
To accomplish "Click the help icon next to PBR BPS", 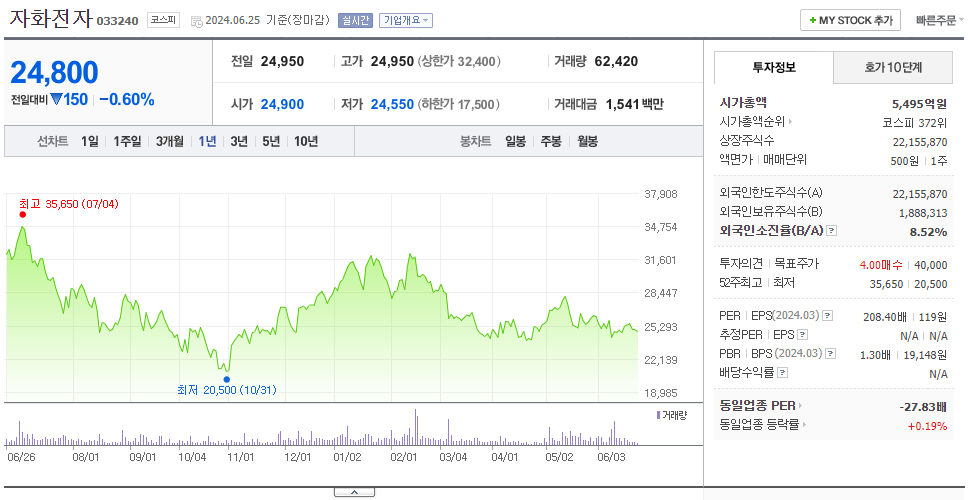I will point(831,354).
